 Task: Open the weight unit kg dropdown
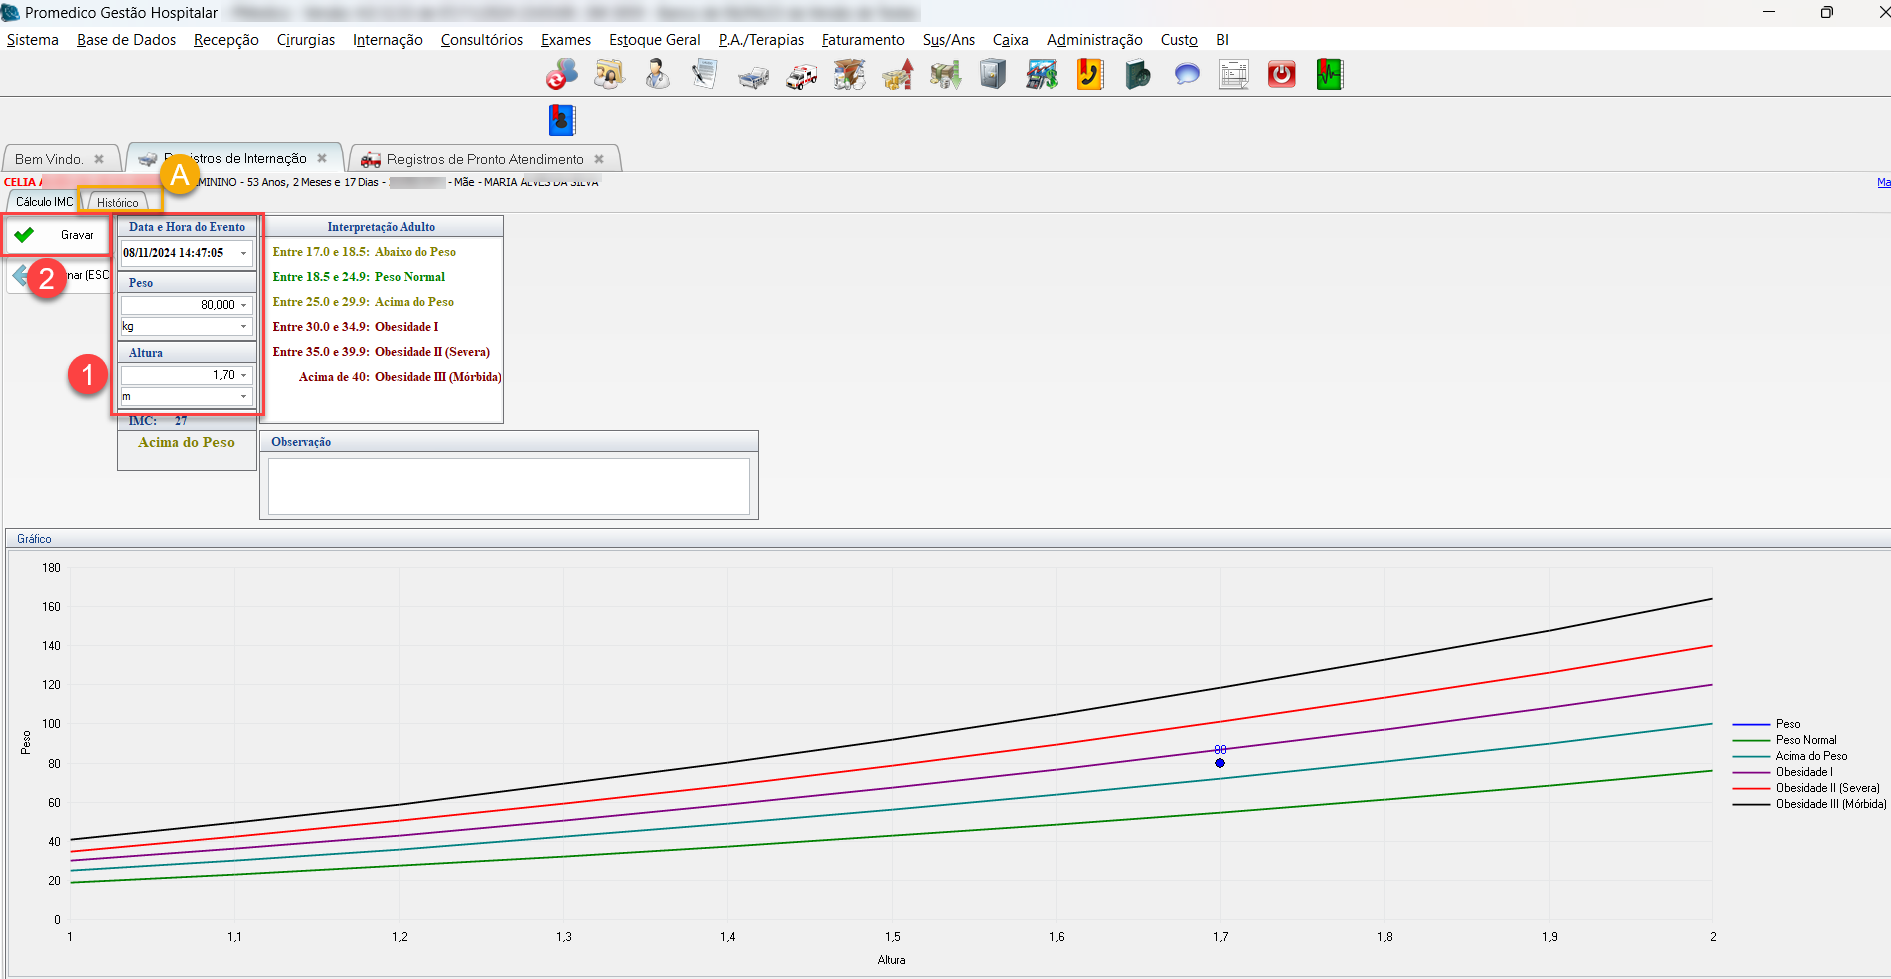coord(243,327)
